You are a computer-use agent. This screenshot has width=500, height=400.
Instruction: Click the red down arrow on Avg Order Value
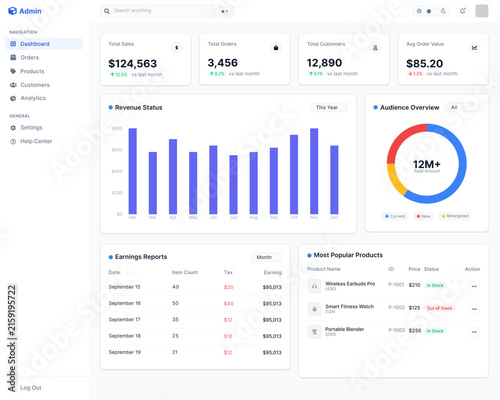click(x=410, y=74)
